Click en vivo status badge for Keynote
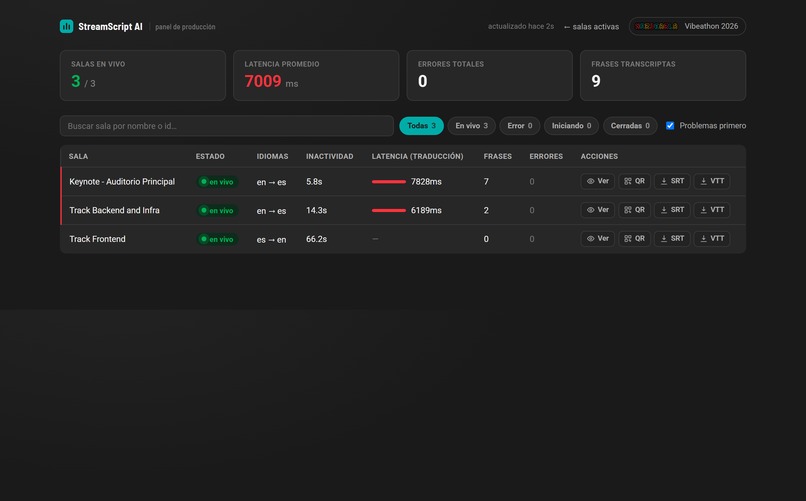The image size is (806, 501). coord(217,182)
